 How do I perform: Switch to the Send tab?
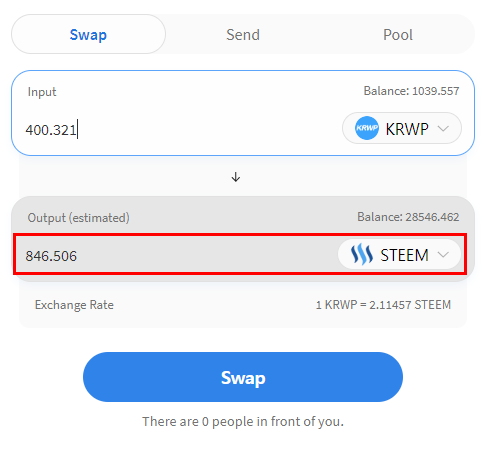coord(243,35)
